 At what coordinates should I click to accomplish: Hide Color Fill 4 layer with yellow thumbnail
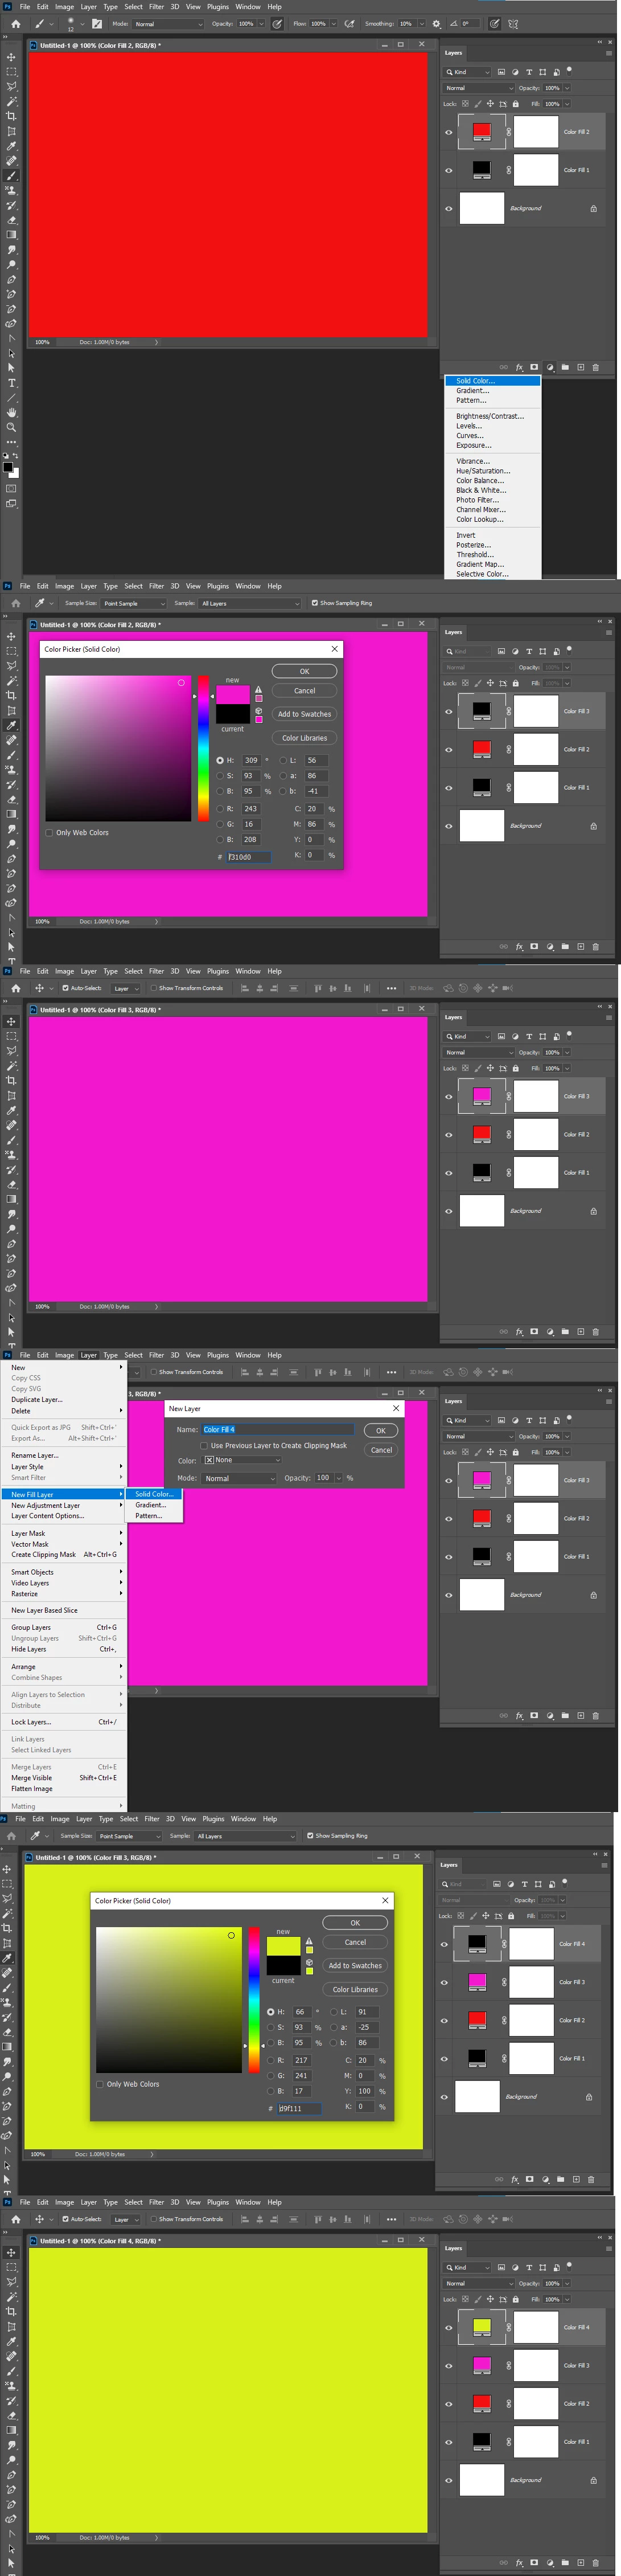pyautogui.click(x=448, y=2327)
